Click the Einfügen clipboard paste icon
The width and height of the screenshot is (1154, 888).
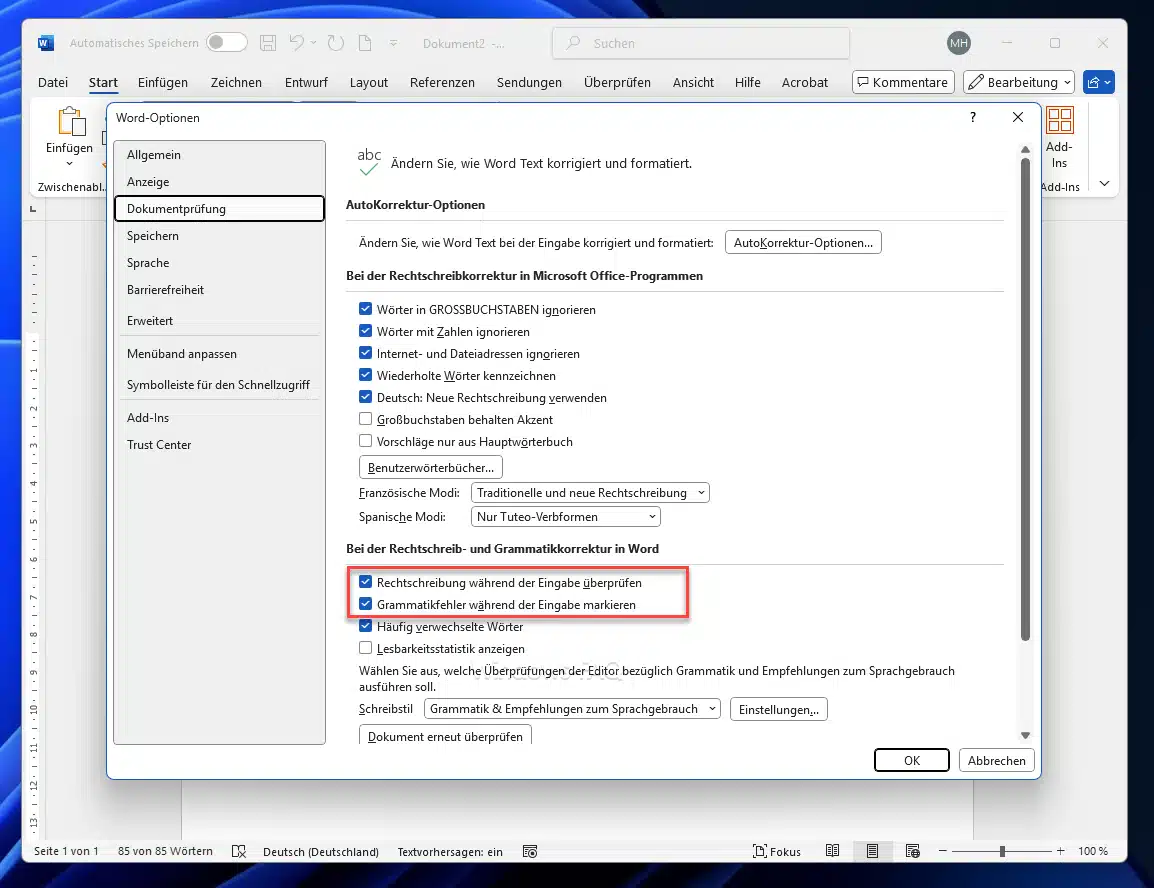pyautogui.click(x=71, y=121)
